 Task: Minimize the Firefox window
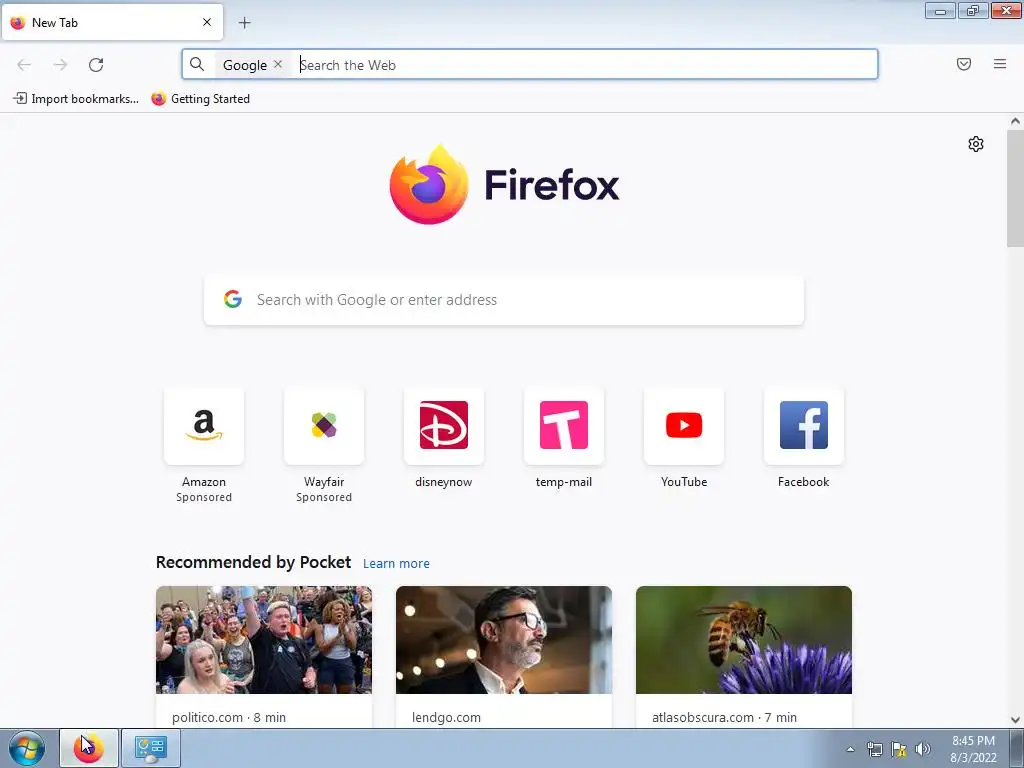[940, 10]
